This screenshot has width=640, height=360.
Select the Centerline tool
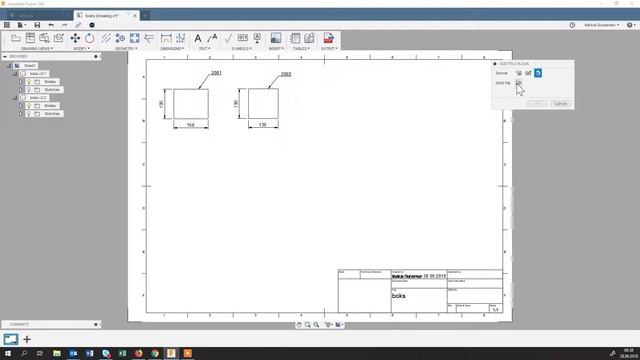(106, 38)
